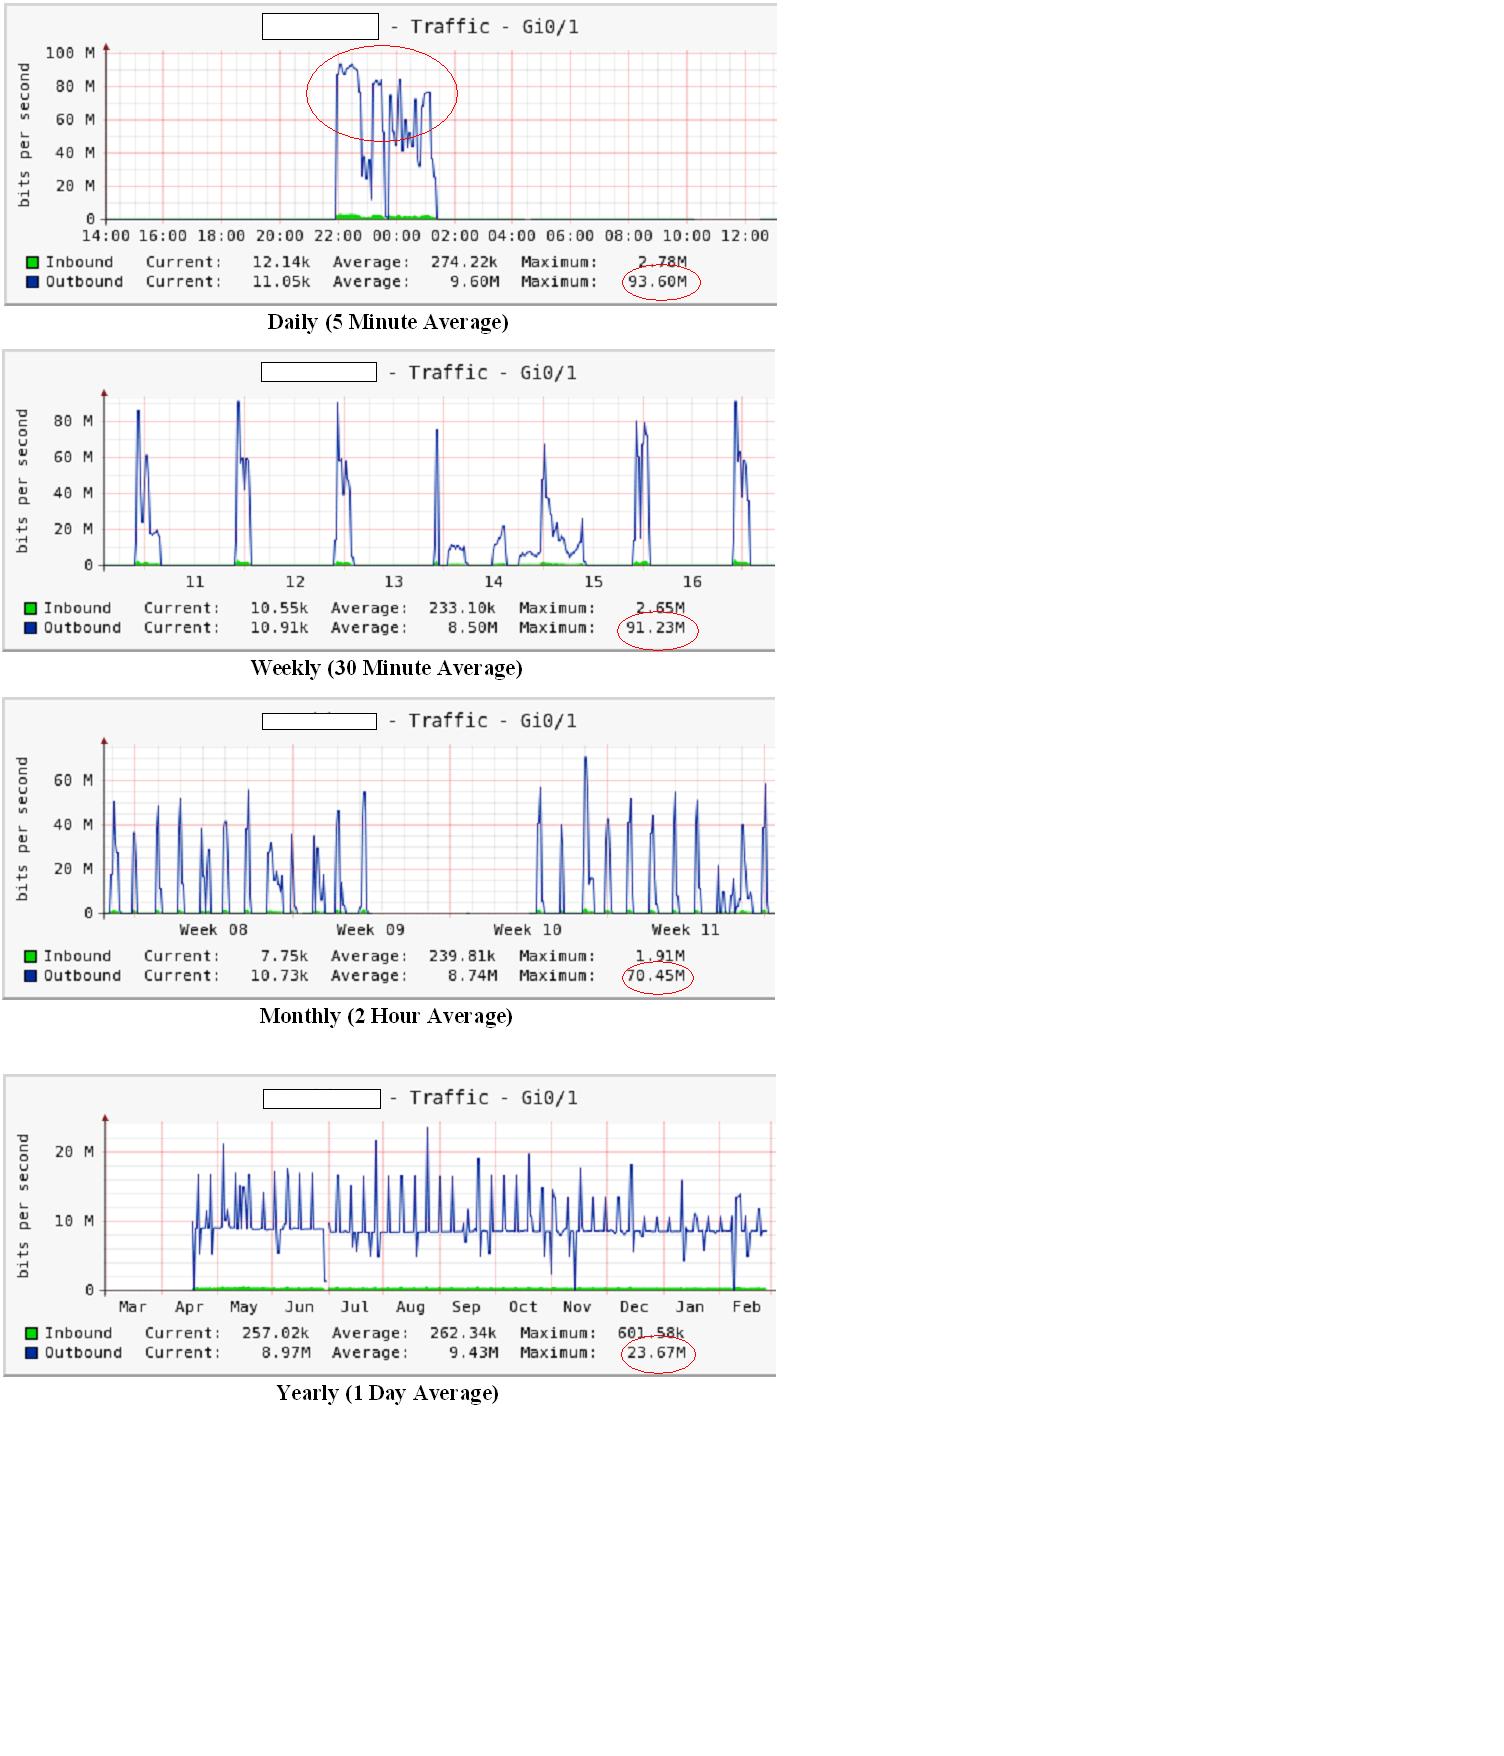The image size is (1504, 1756).
Task: Click the 8.97M outbound current value
Action: [x=285, y=1353]
